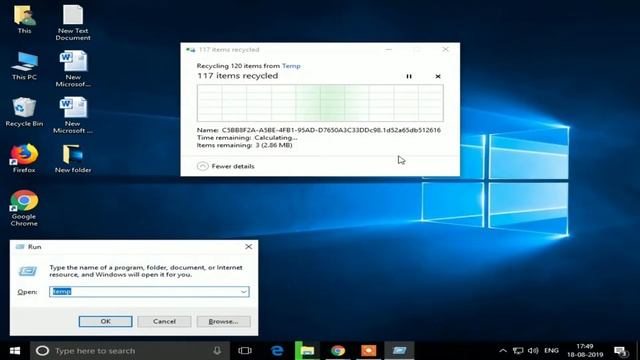Close the Run dialog
The height and width of the screenshot is (360, 640).
[249, 247]
